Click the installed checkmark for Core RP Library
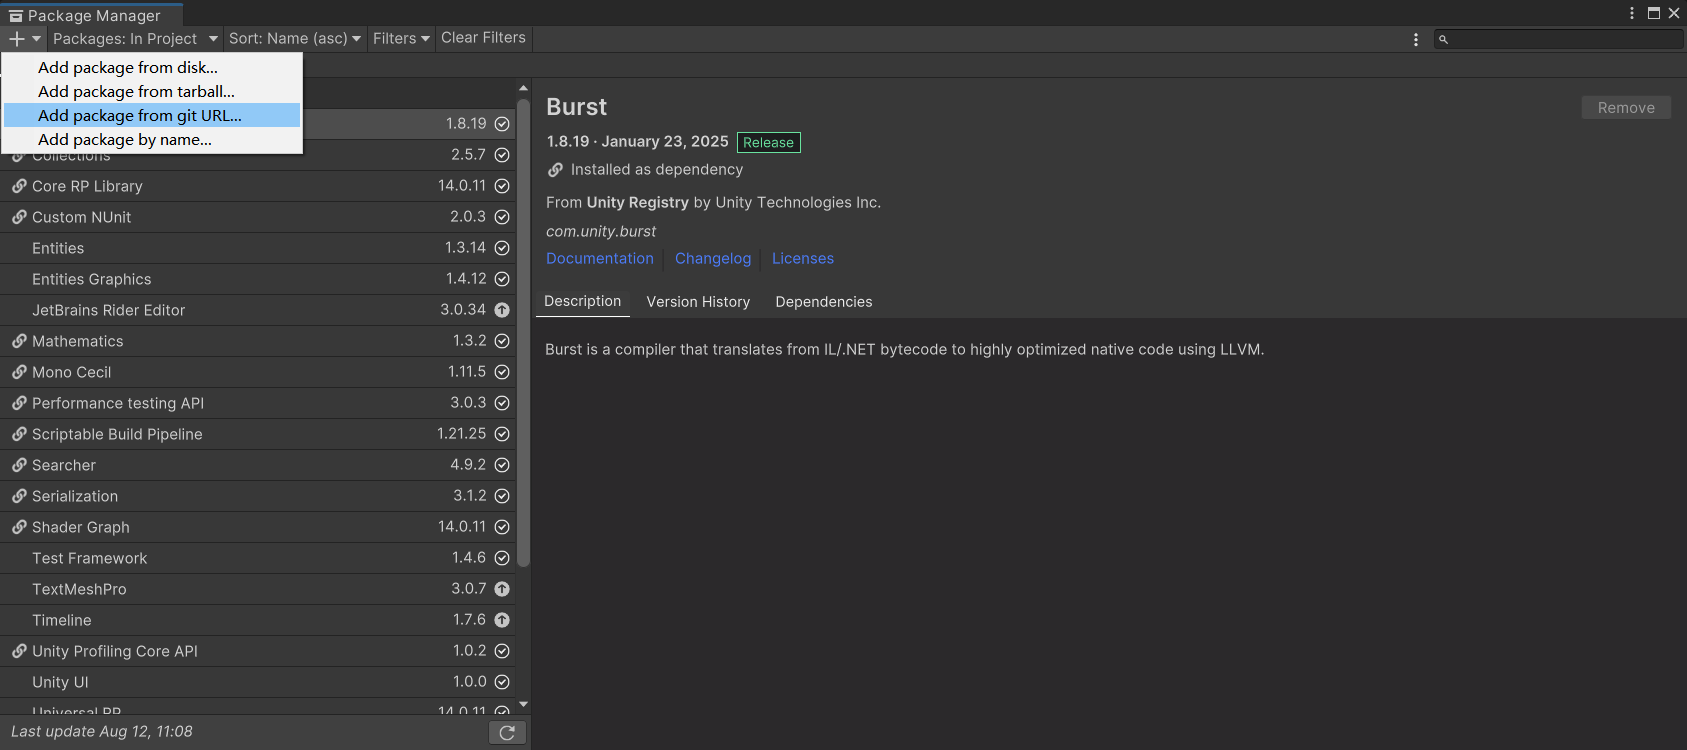This screenshot has height=750, width=1687. 502,186
